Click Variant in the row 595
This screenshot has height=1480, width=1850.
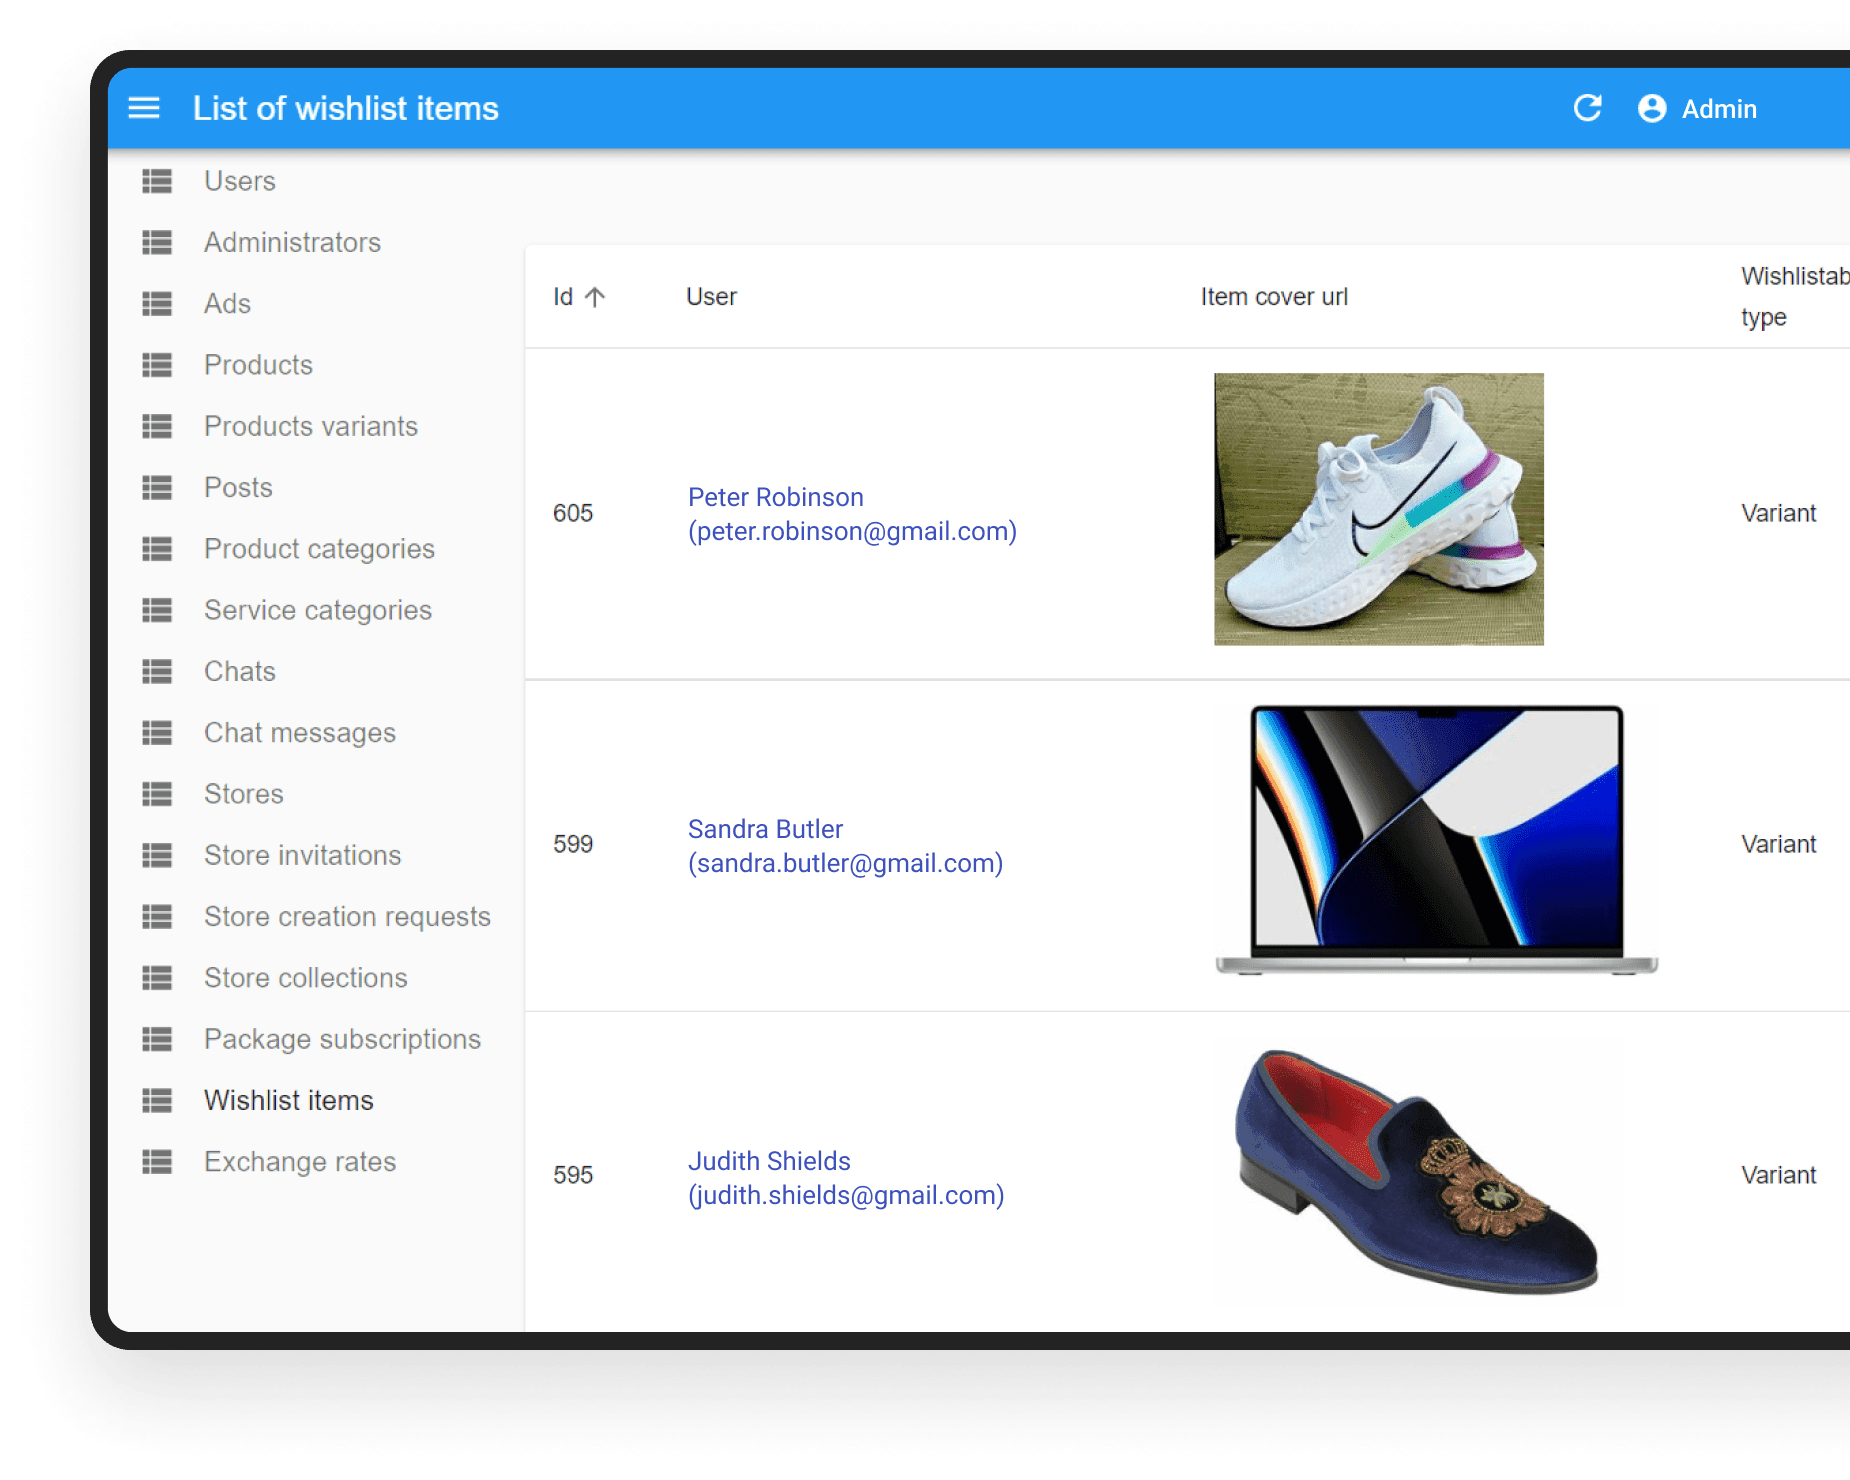click(x=1778, y=1175)
